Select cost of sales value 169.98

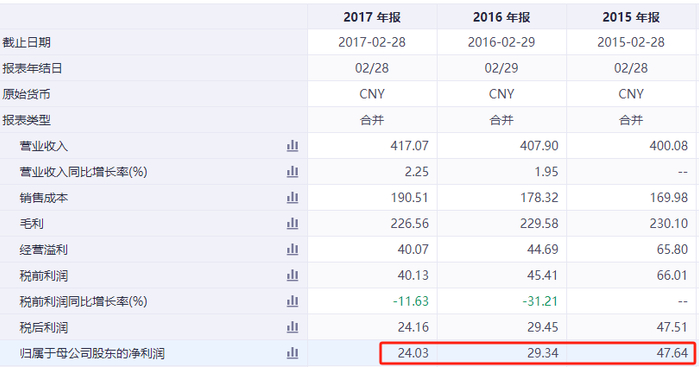click(x=668, y=198)
